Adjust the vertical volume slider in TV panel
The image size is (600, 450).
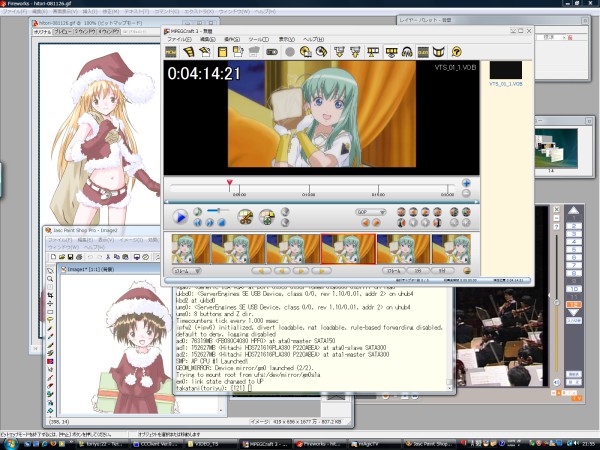(x=556, y=302)
